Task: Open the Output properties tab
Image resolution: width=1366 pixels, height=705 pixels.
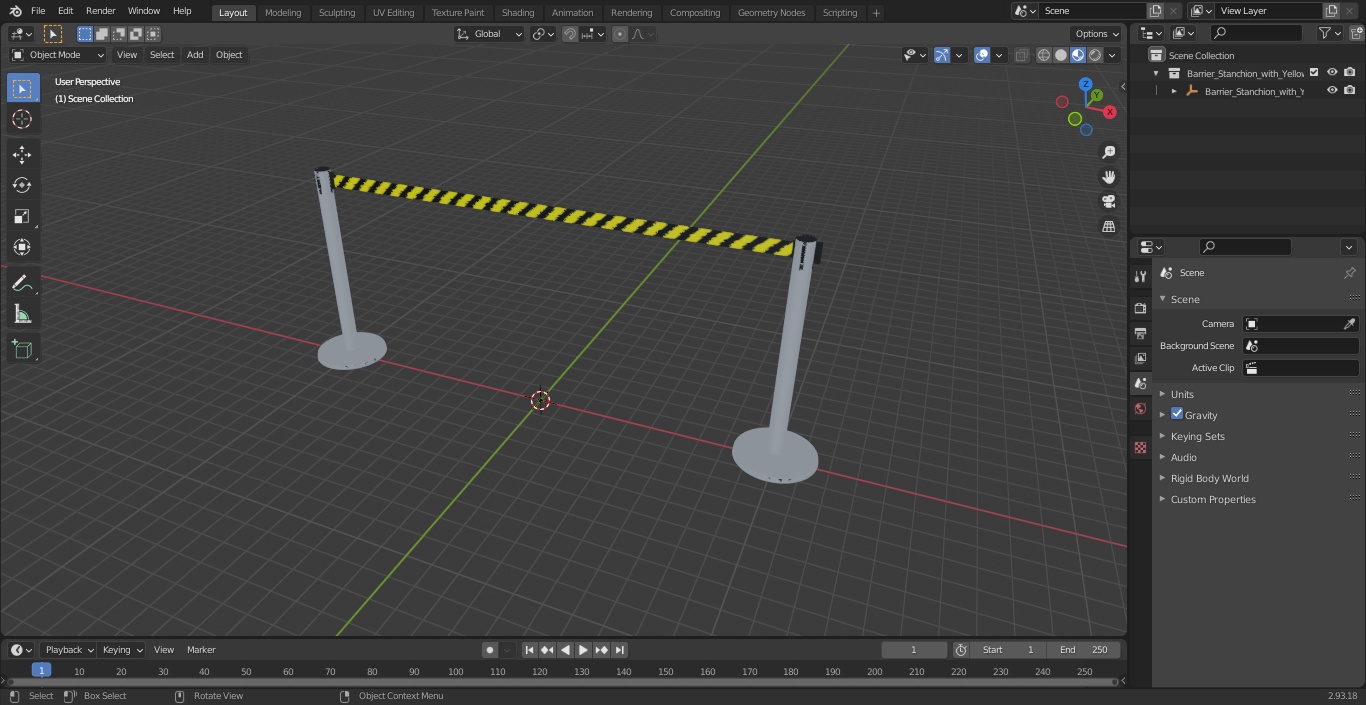Action: pos(1140,333)
